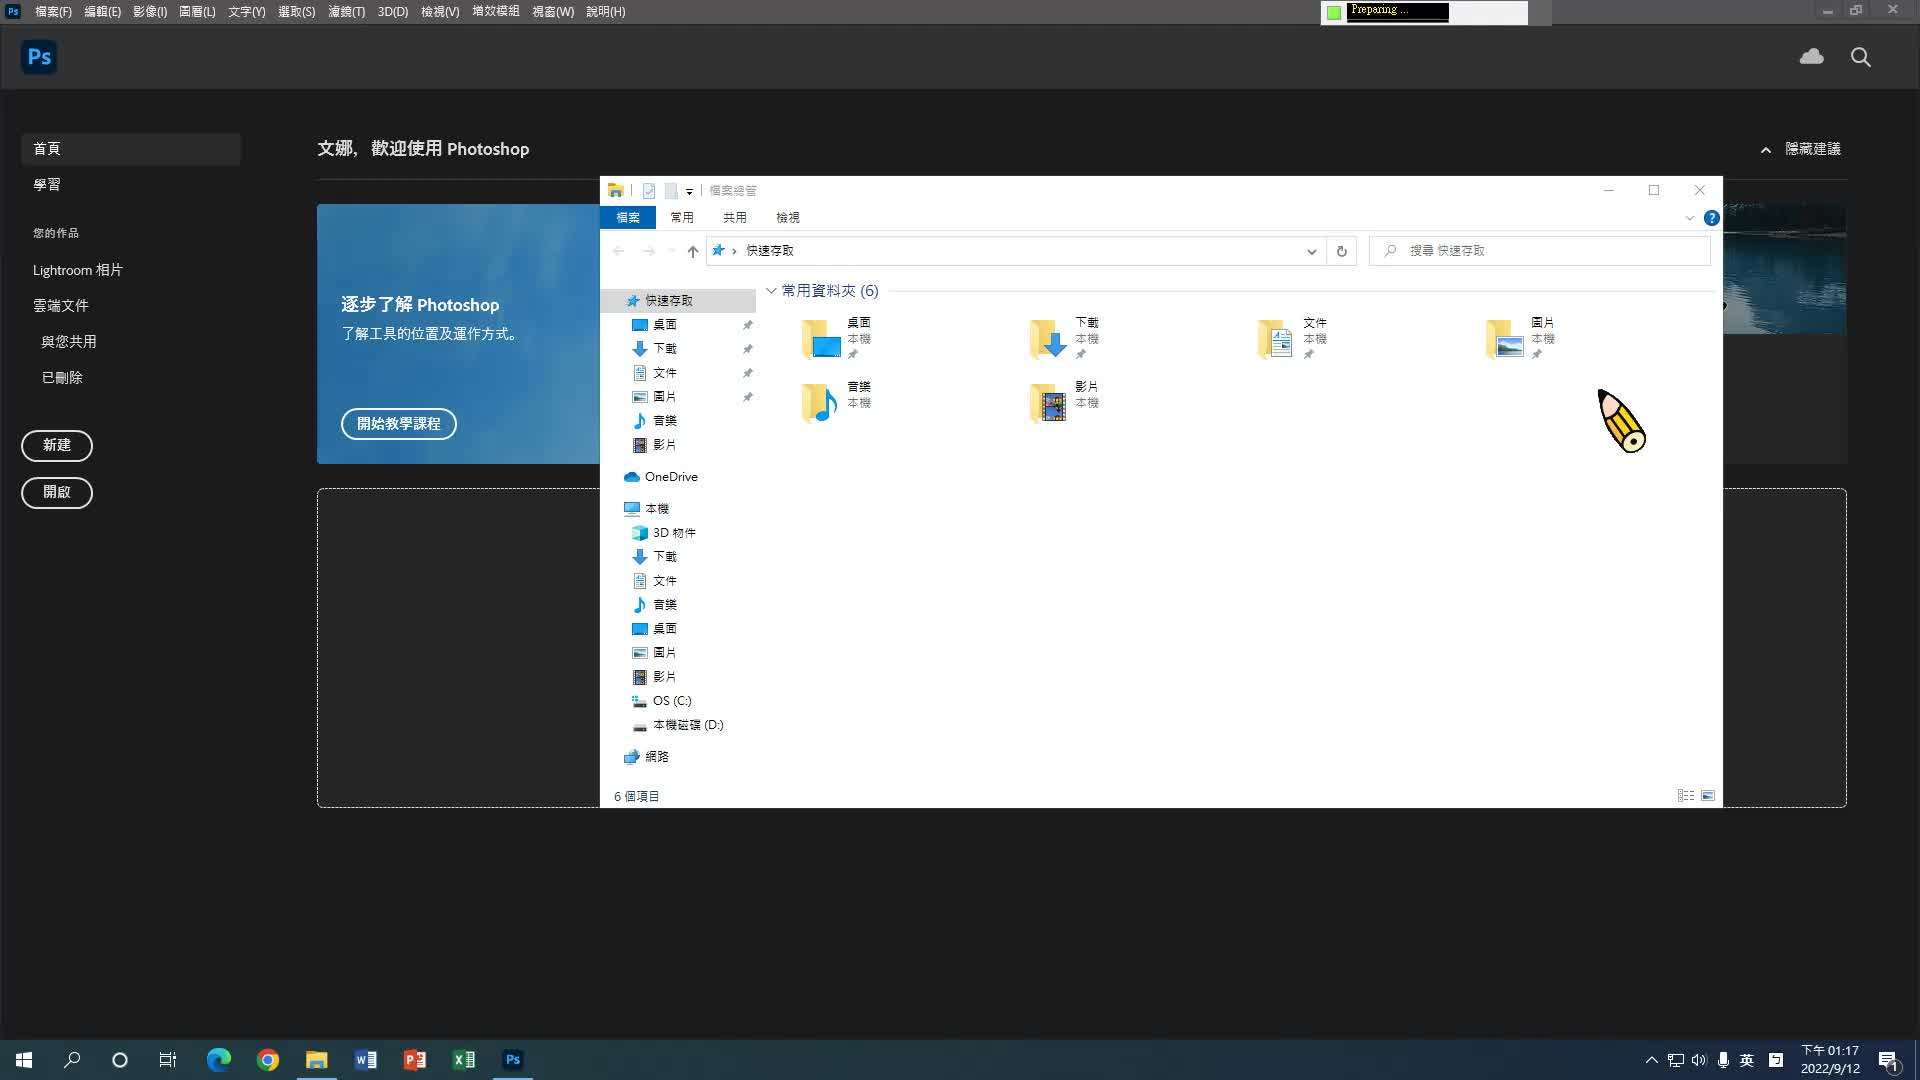Open the 圖片 folder in common folders
The image size is (1920, 1080).
[1521, 338]
